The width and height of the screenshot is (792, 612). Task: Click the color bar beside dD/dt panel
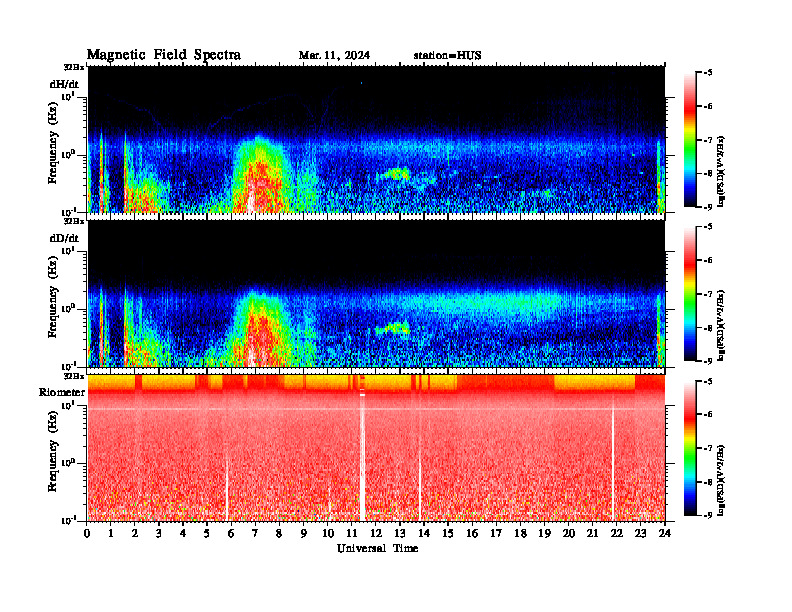pos(689,294)
